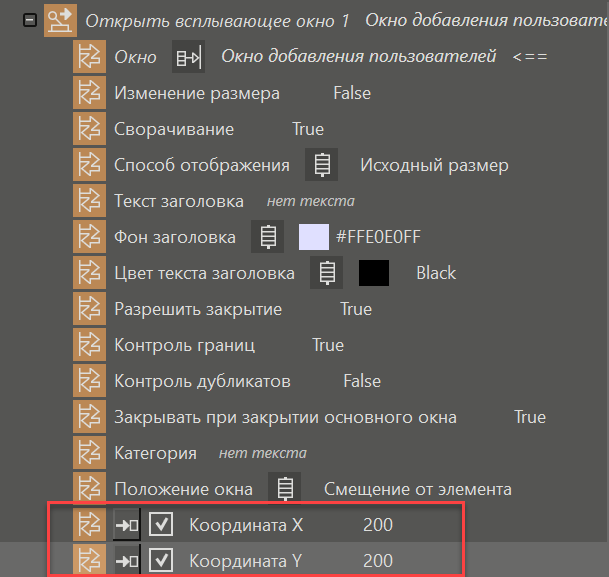The image size is (609, 577).
Task: Edit the 'Координата X' value 200
Action: point(378,525)
